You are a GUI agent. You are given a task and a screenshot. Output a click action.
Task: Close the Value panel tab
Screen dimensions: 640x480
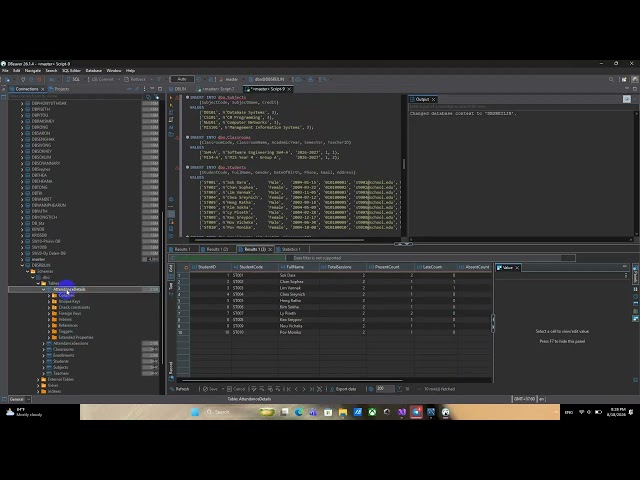pyautogui.click(x=517, y=268)
